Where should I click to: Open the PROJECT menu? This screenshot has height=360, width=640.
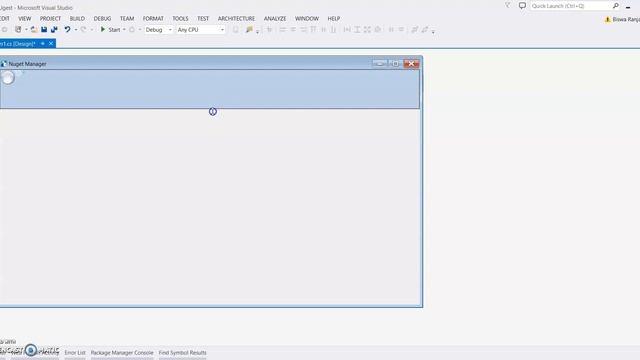pos(50,18)
